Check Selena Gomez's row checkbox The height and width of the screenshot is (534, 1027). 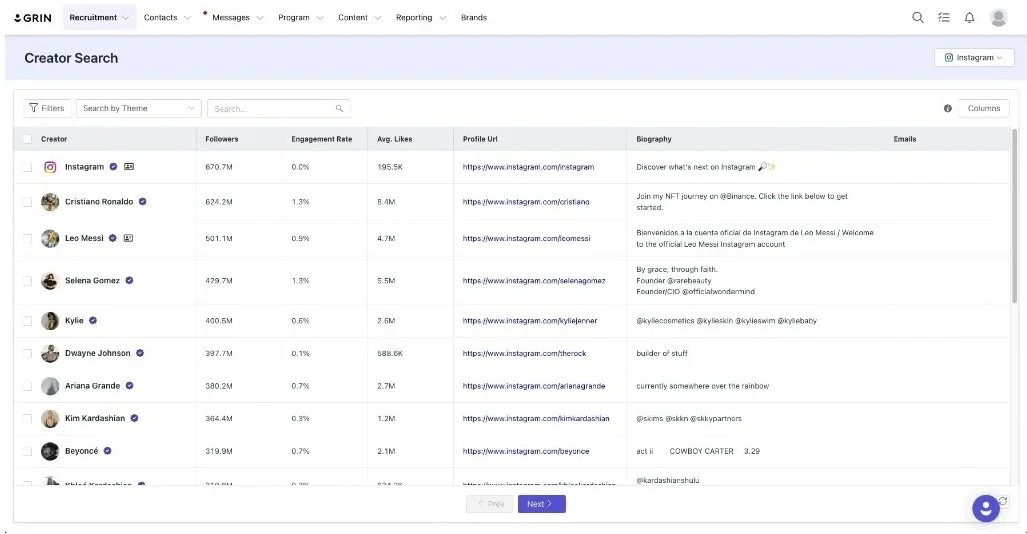(x=27, y=280)
